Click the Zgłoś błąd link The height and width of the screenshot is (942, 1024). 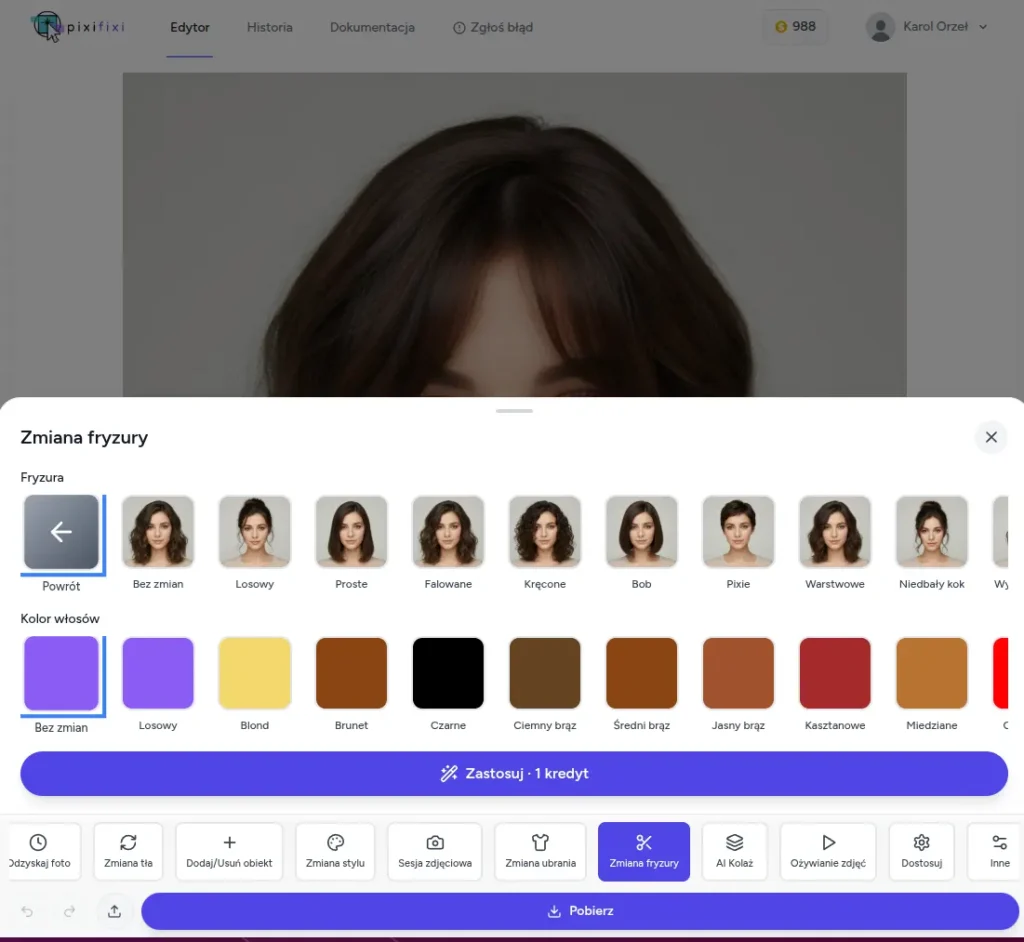[493, 27]
